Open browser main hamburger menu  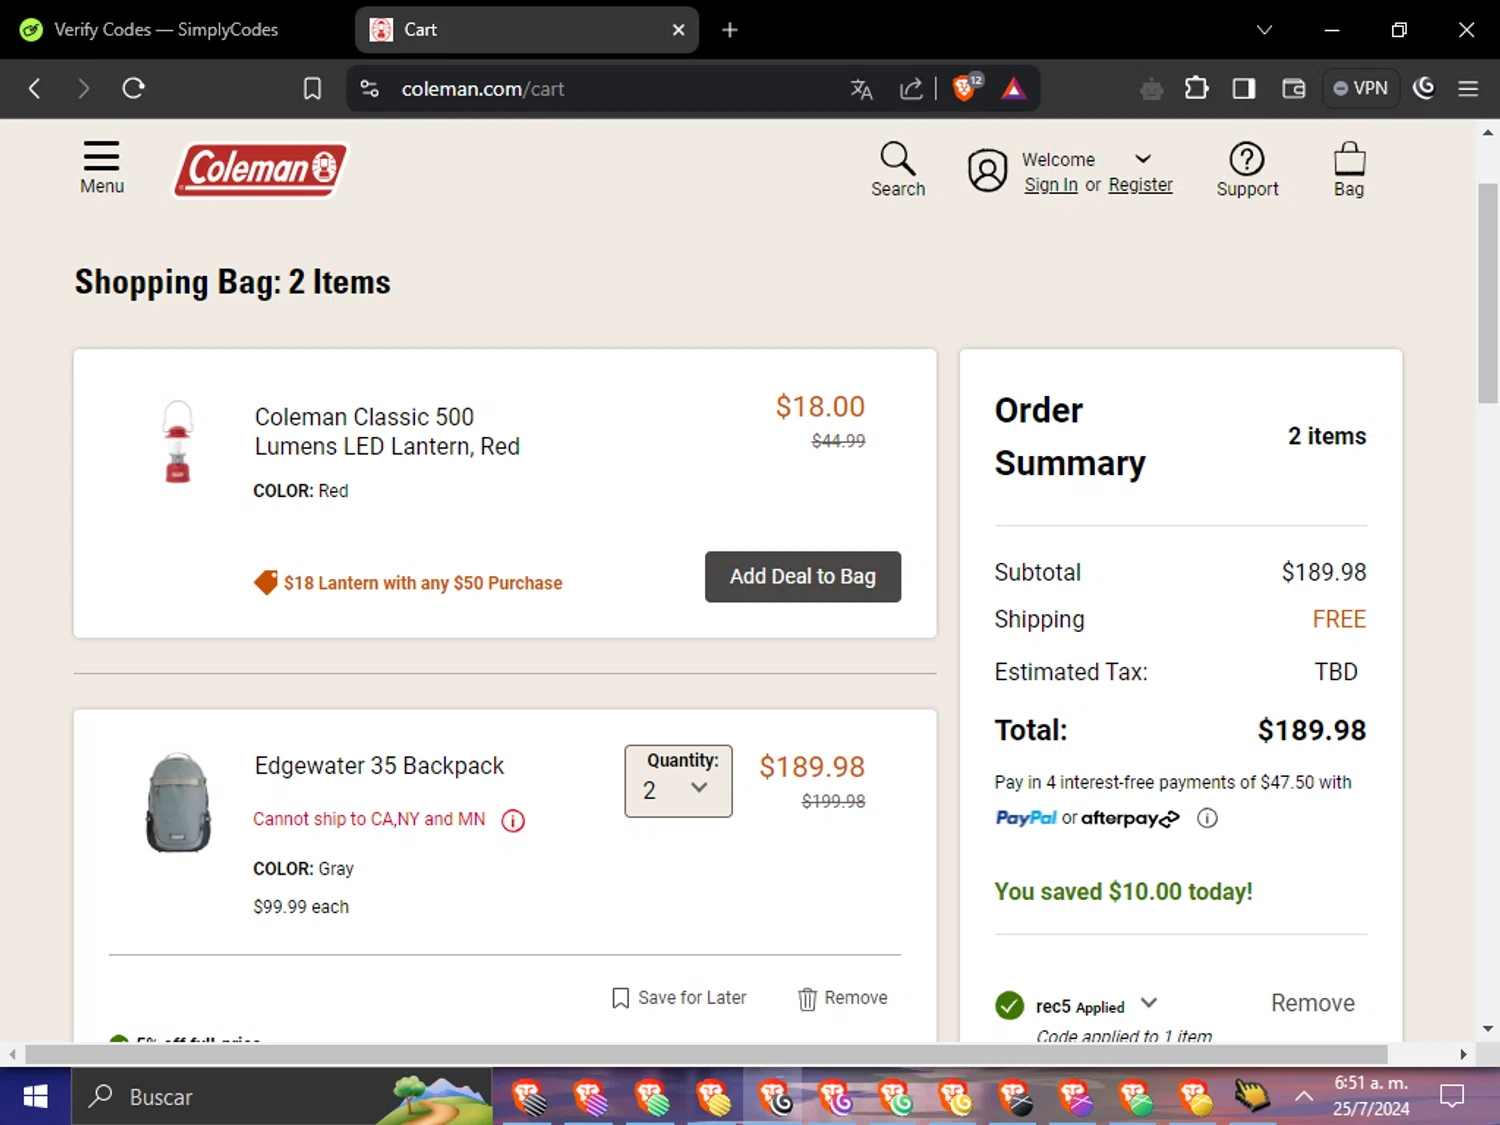(x=1468, y=88)
